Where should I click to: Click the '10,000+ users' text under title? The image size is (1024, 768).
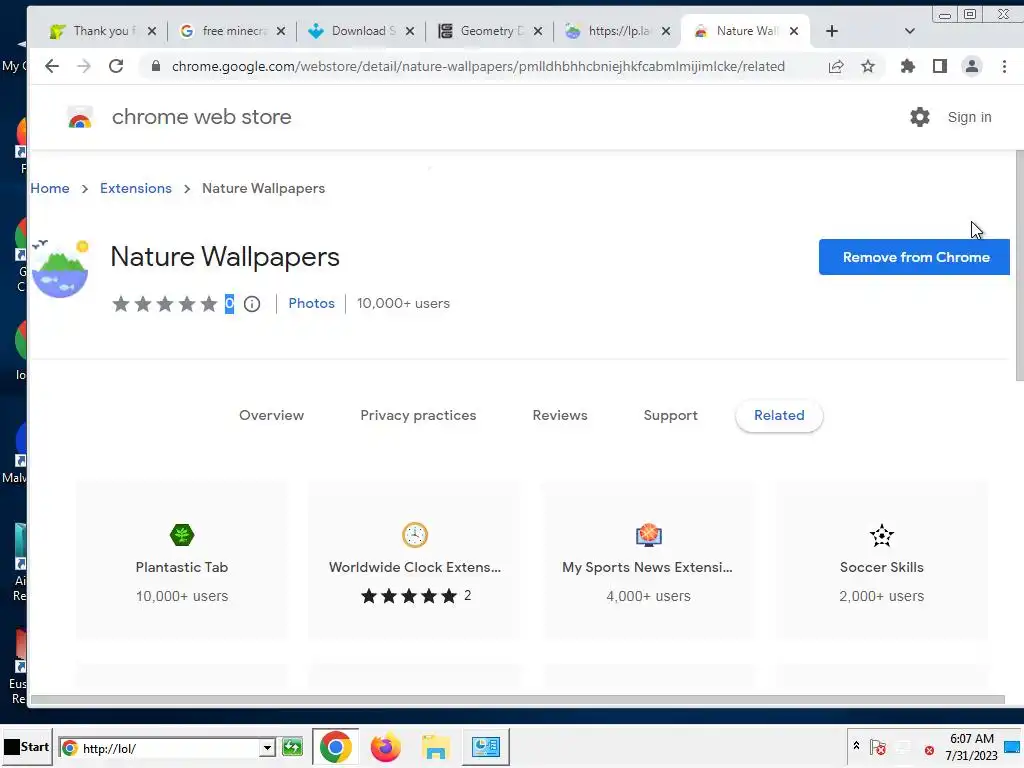pyautogui.click(x=403, y=304)
